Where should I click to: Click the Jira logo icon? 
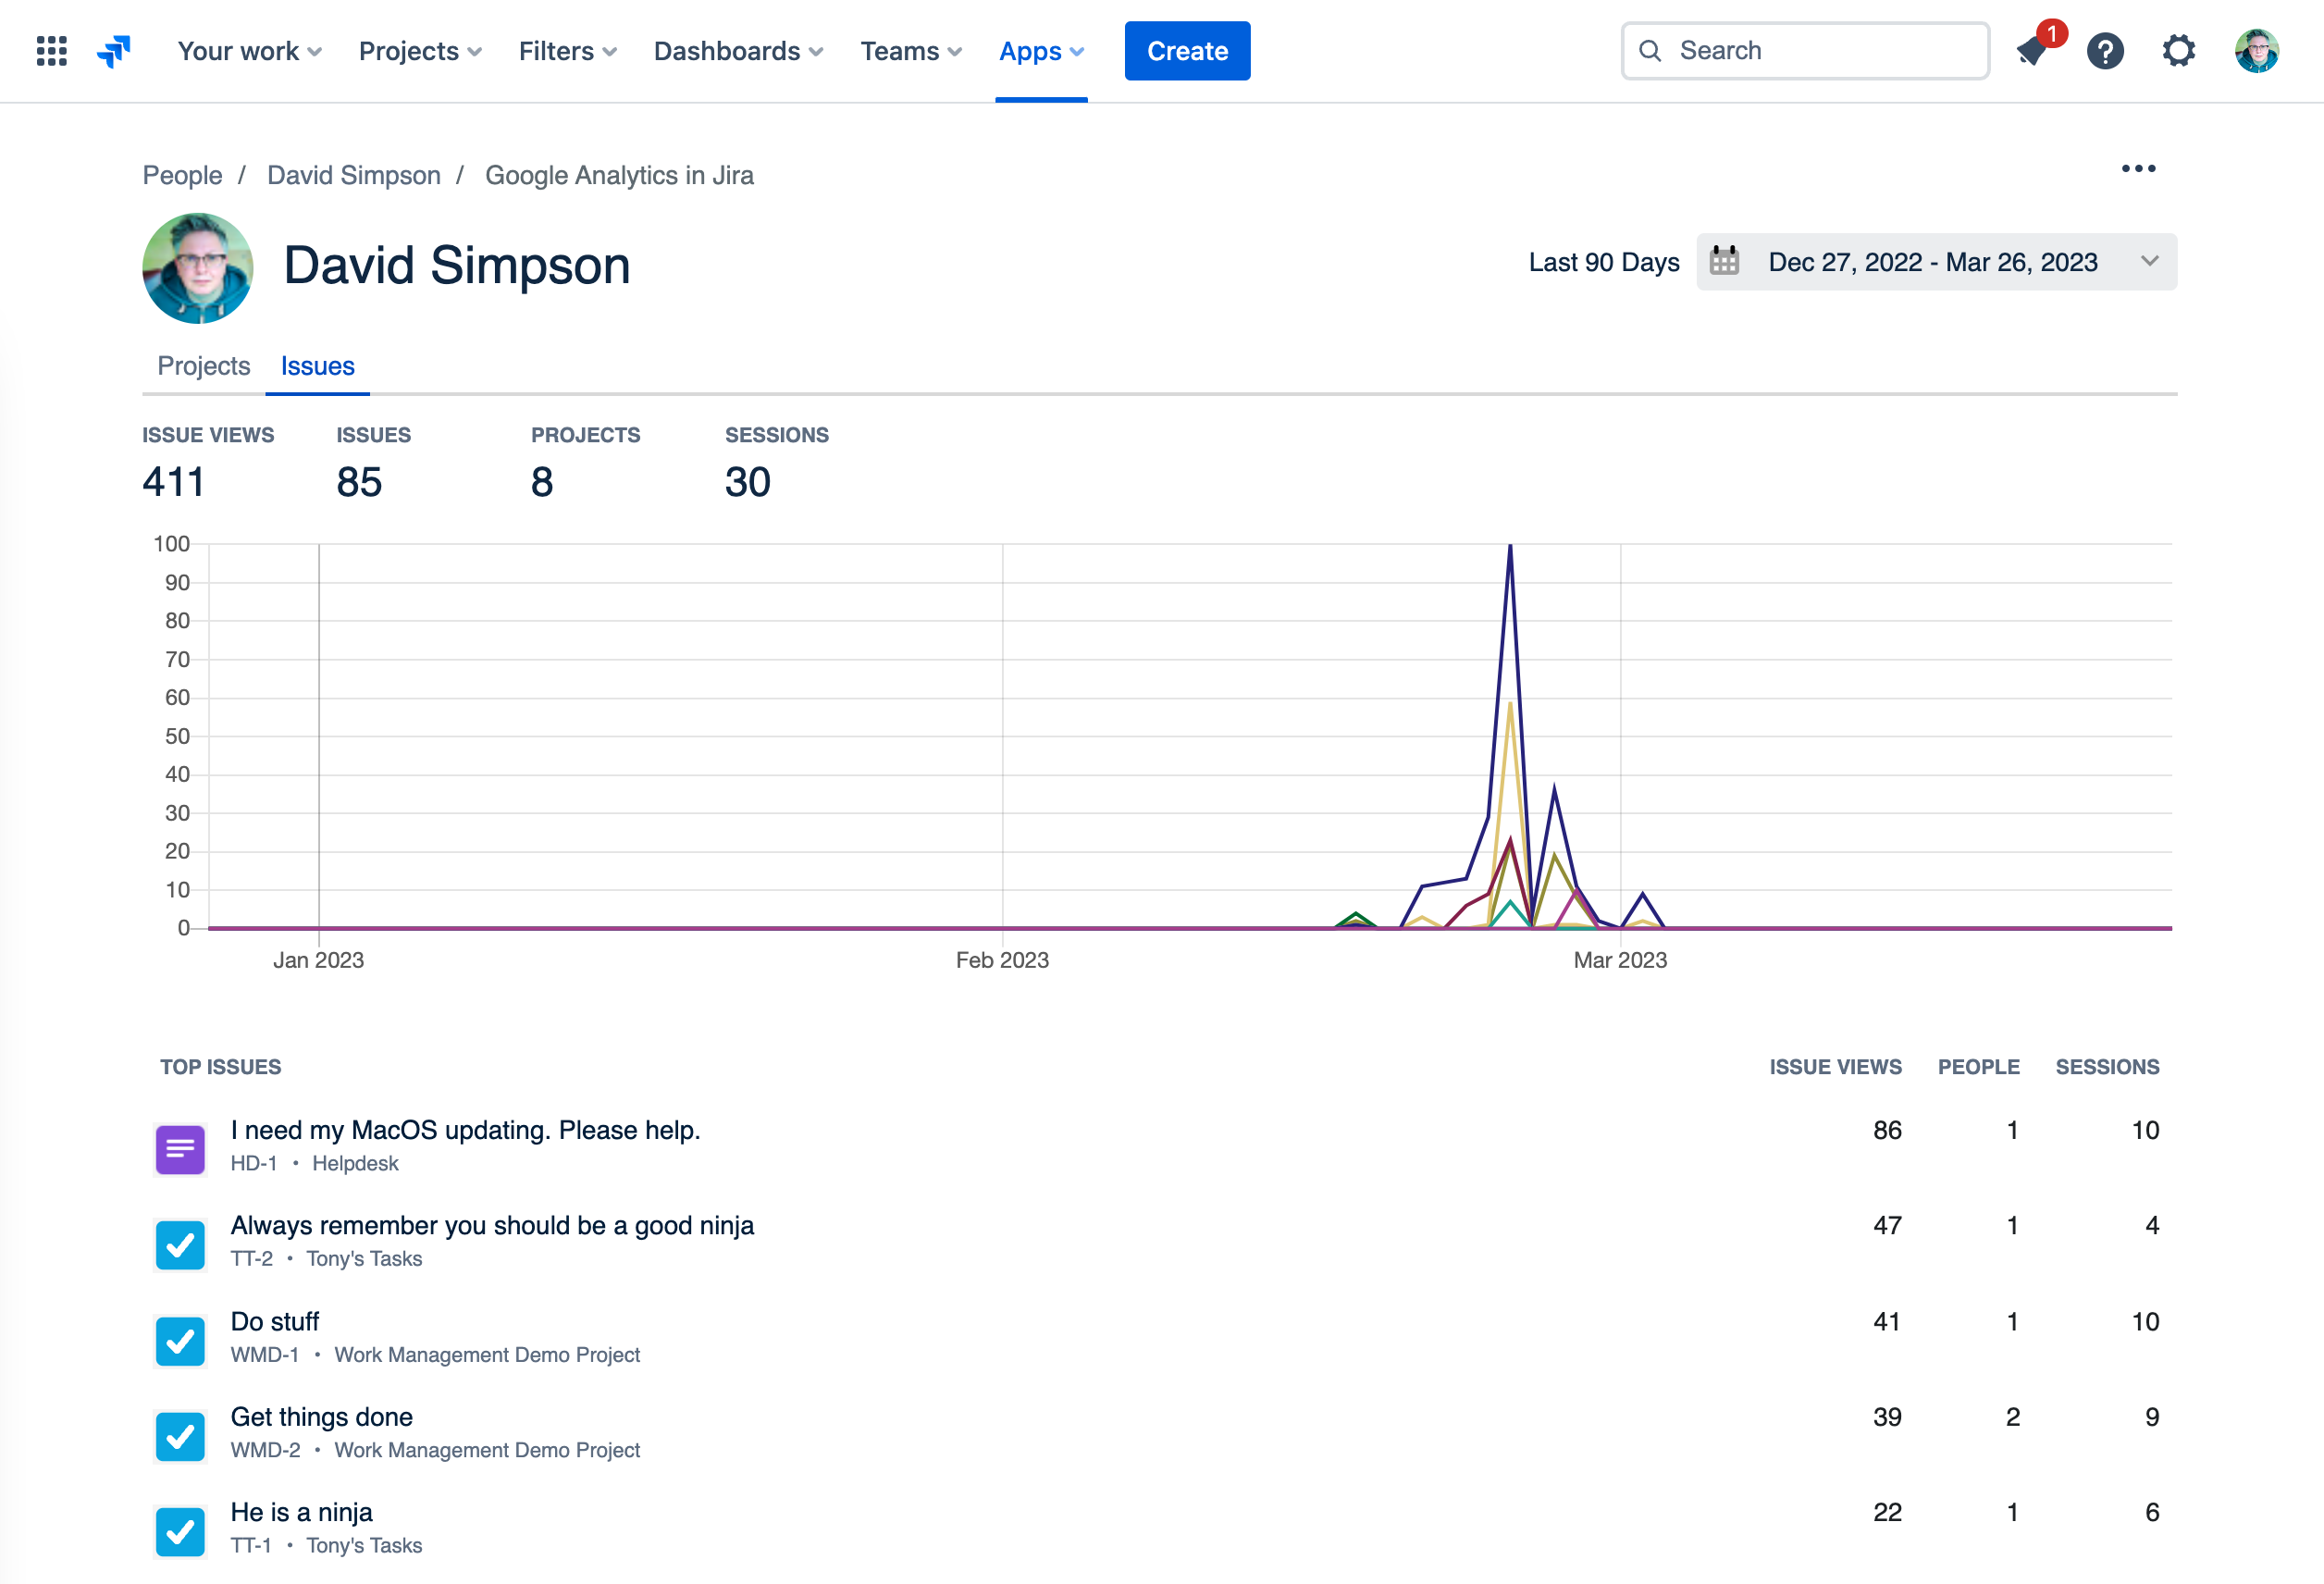(x=114, y=51)
